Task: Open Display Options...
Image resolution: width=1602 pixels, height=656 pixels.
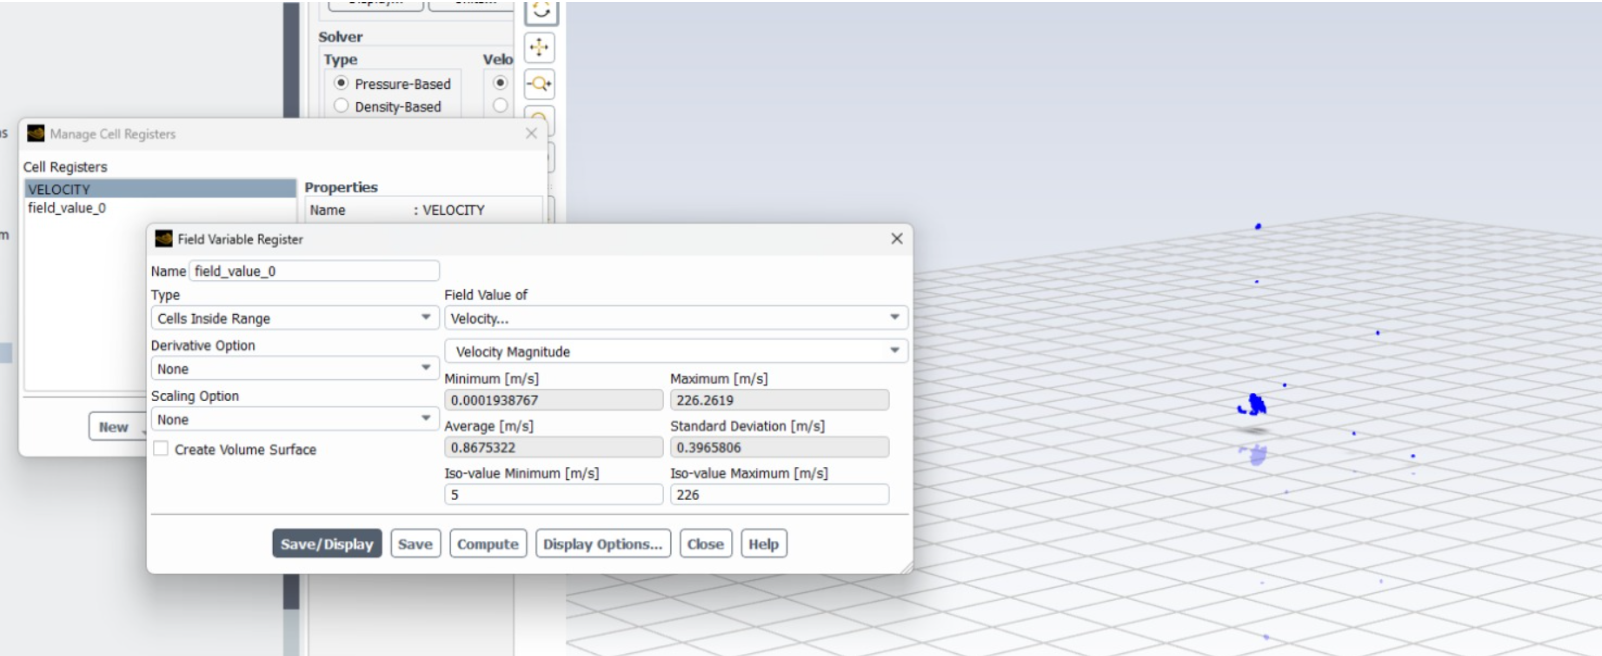Action: pos(603,544)
